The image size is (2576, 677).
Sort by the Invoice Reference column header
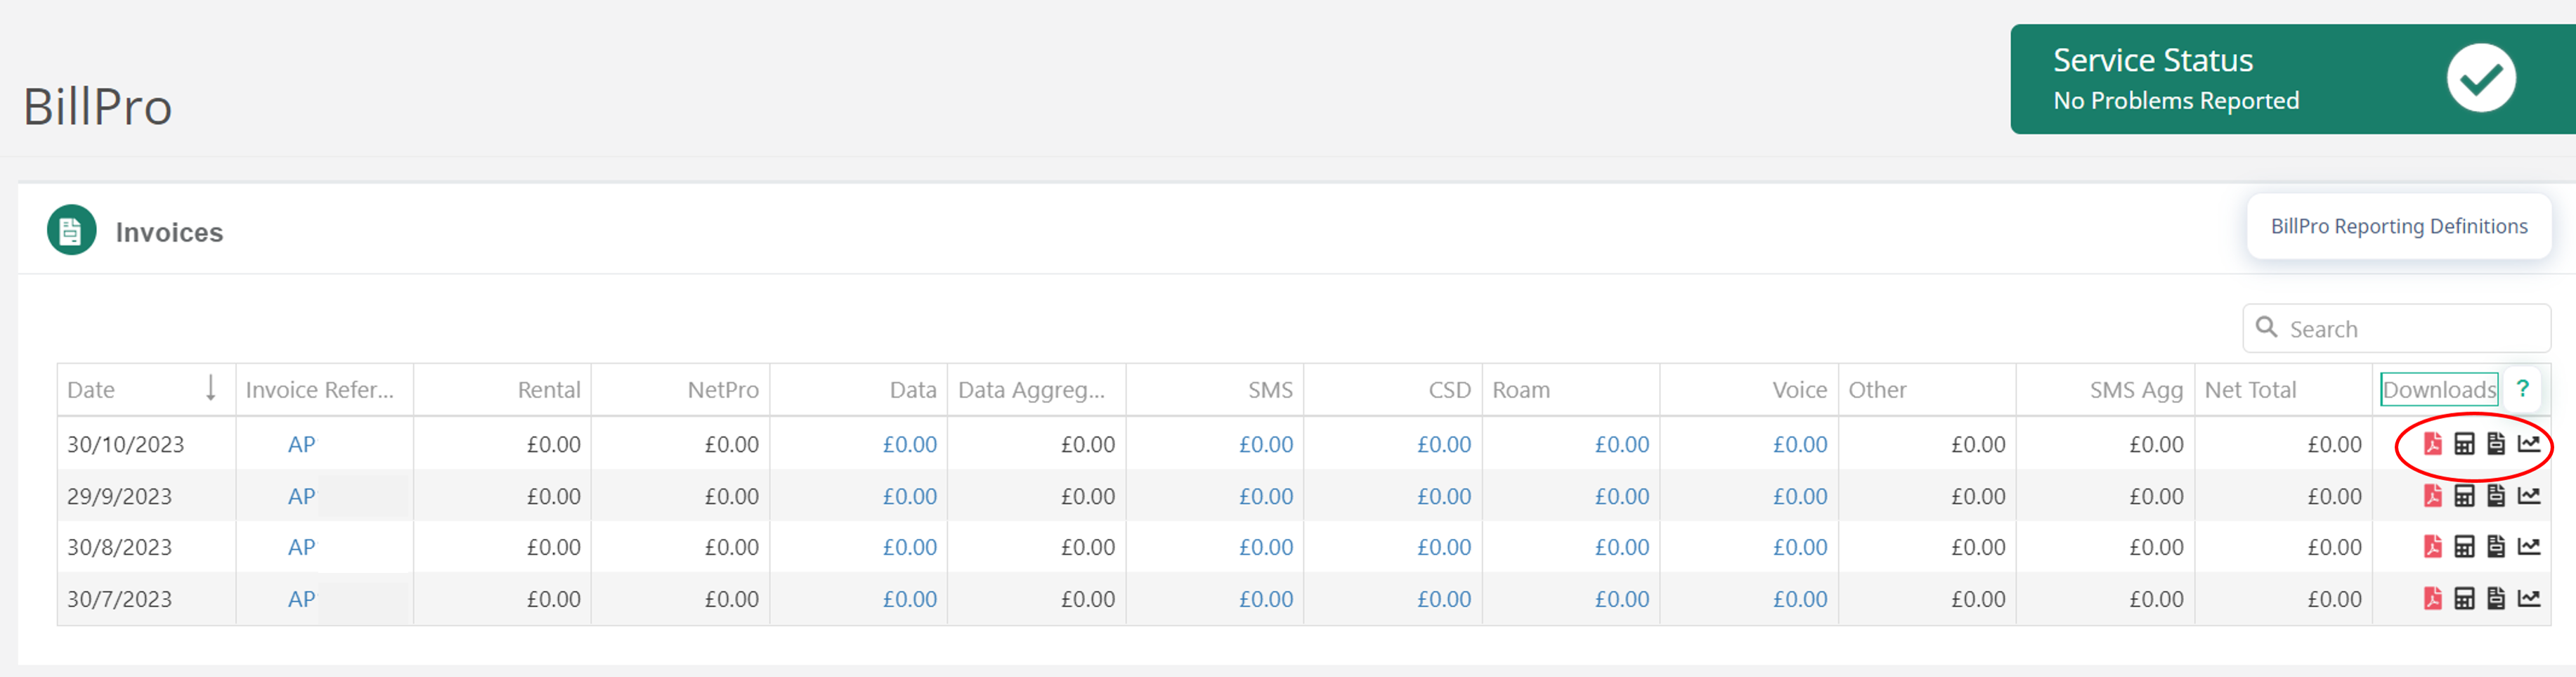tap(319, 390)
